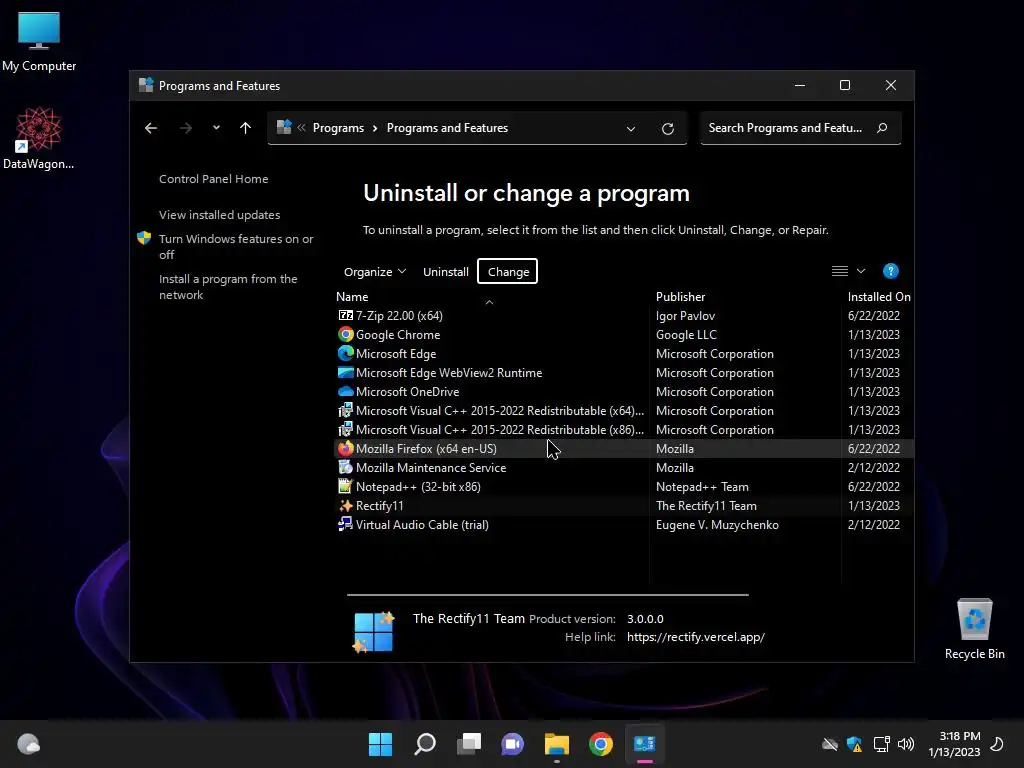
Task: Click the Igor Pavlov publisher cell
Action: coord(685,315)
